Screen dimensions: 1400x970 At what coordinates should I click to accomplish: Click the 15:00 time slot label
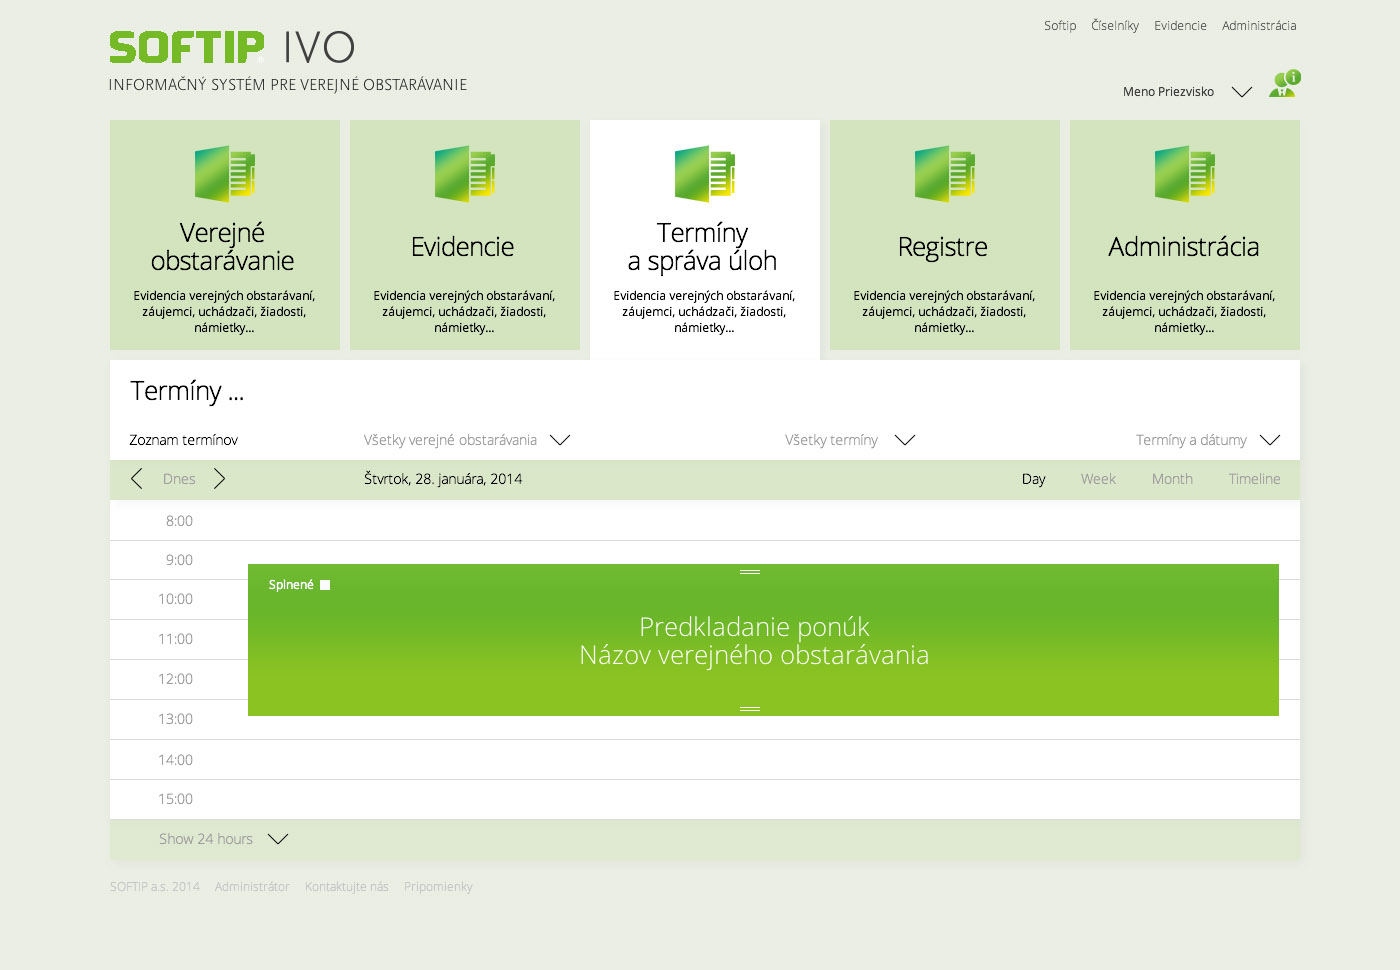click(x=175, y=799)
